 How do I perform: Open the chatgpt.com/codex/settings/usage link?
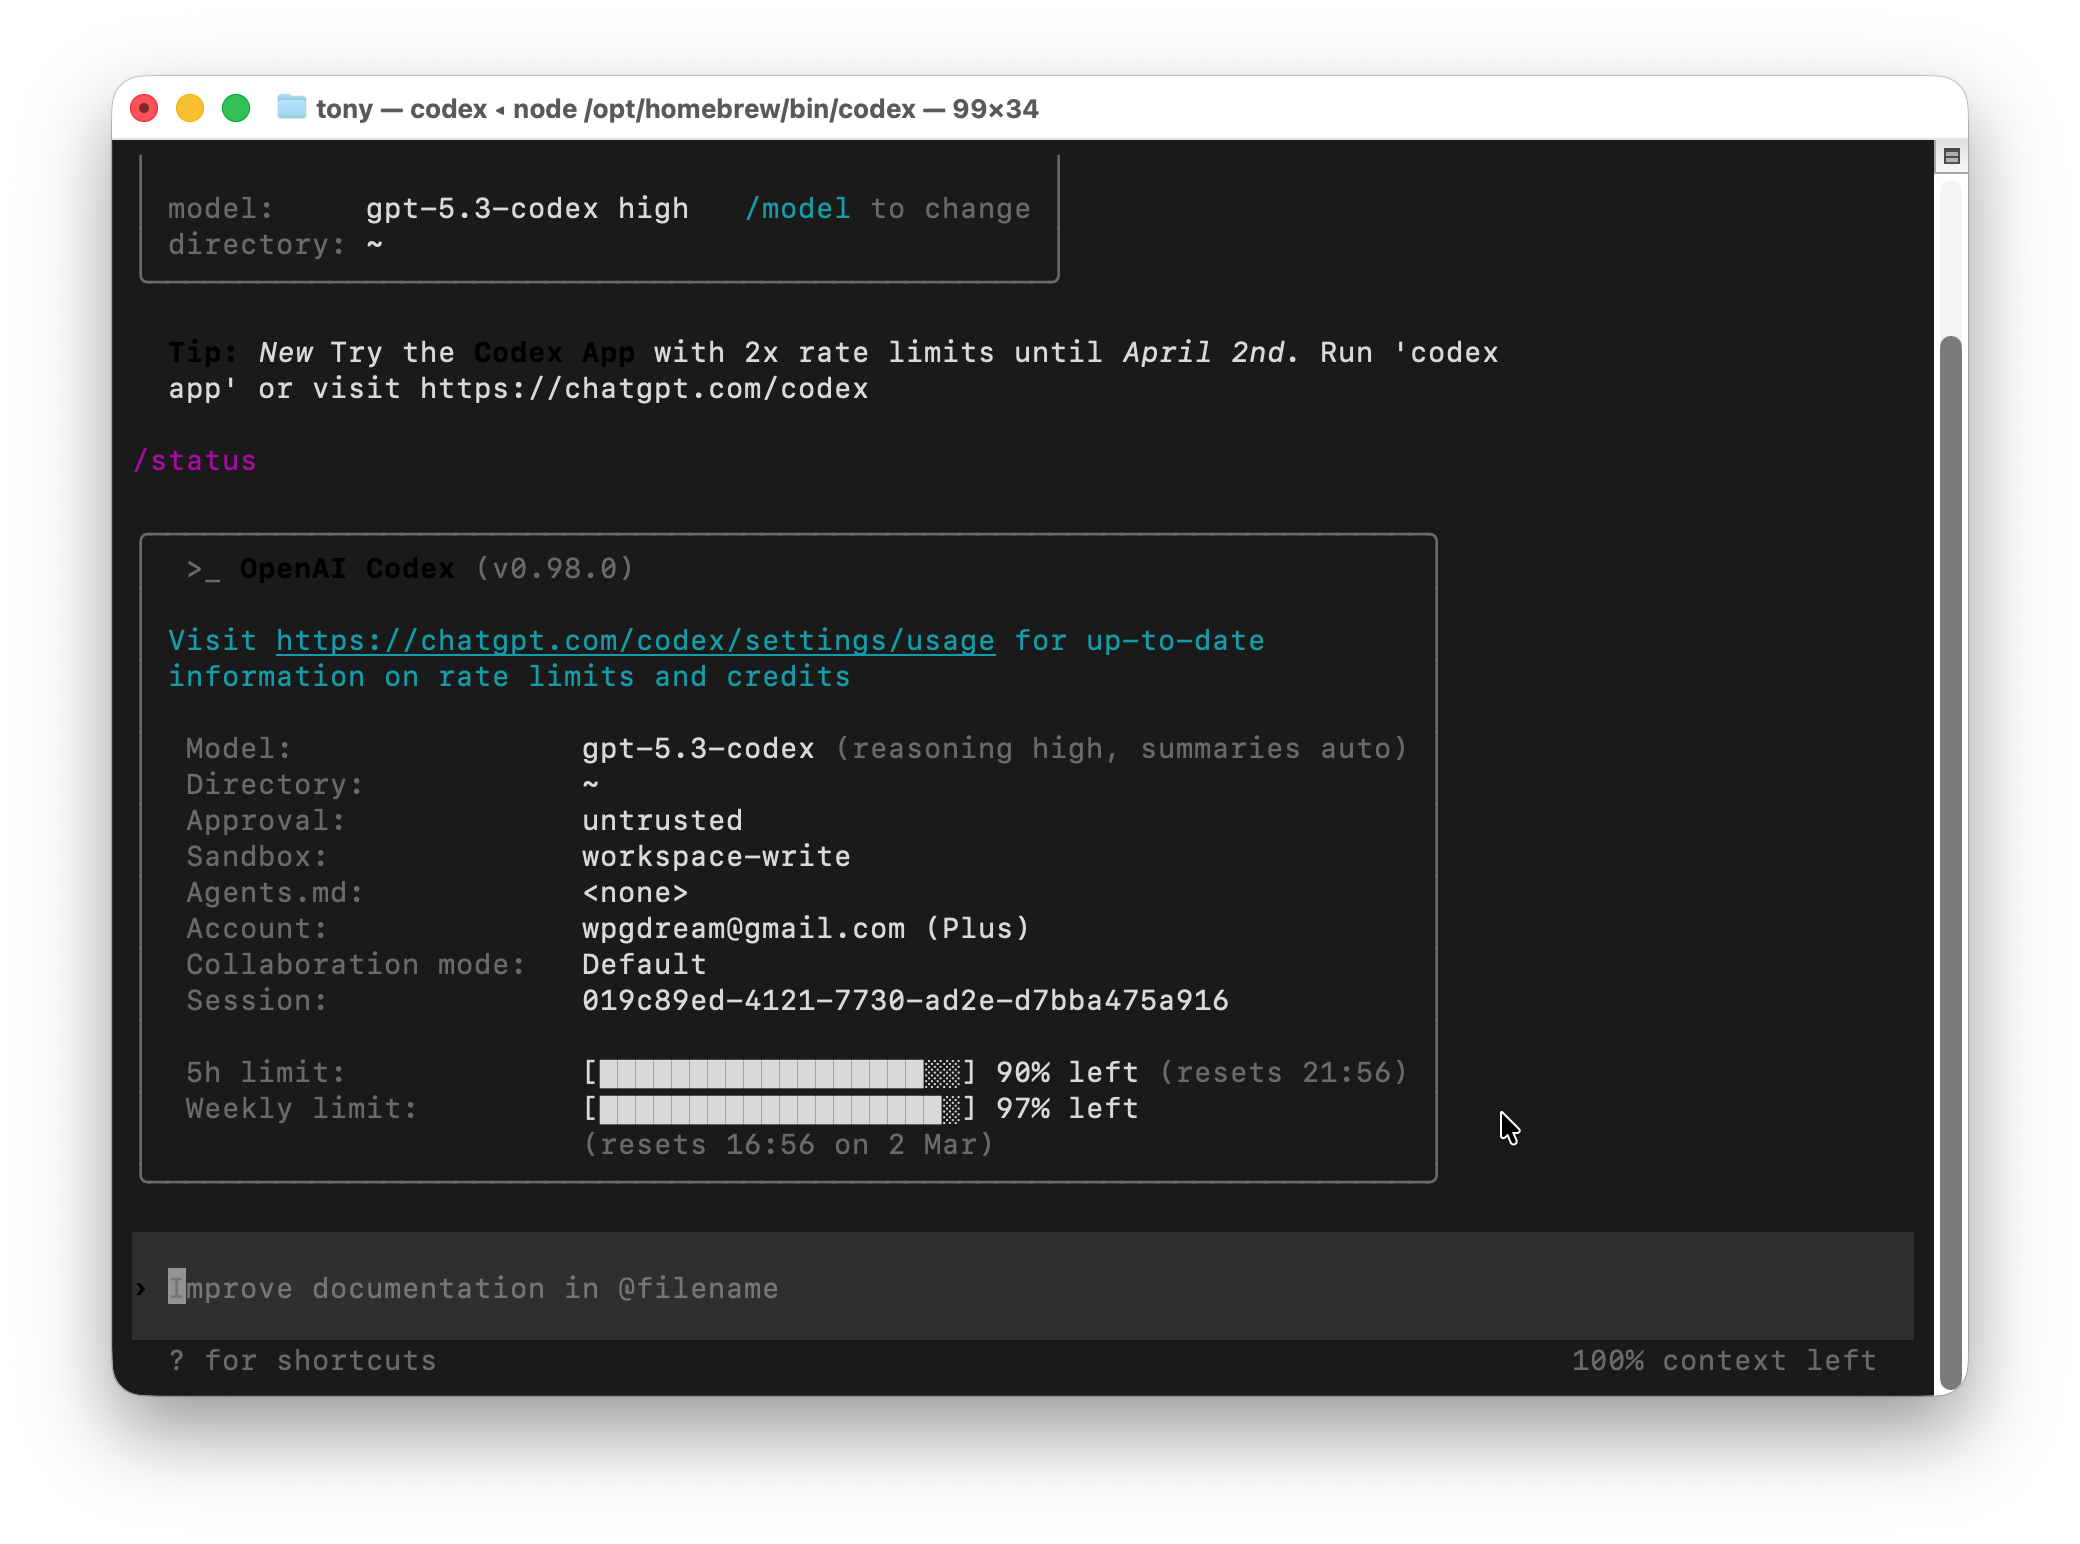coord(635,641)
